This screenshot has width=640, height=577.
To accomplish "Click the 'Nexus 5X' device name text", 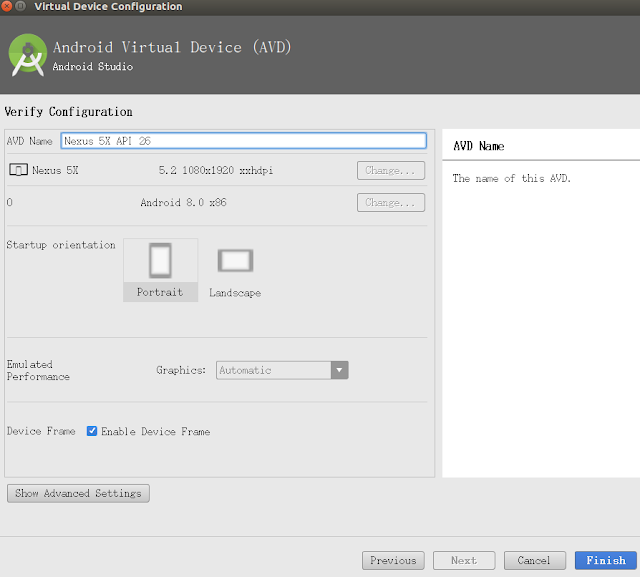I will pos(55,170).
